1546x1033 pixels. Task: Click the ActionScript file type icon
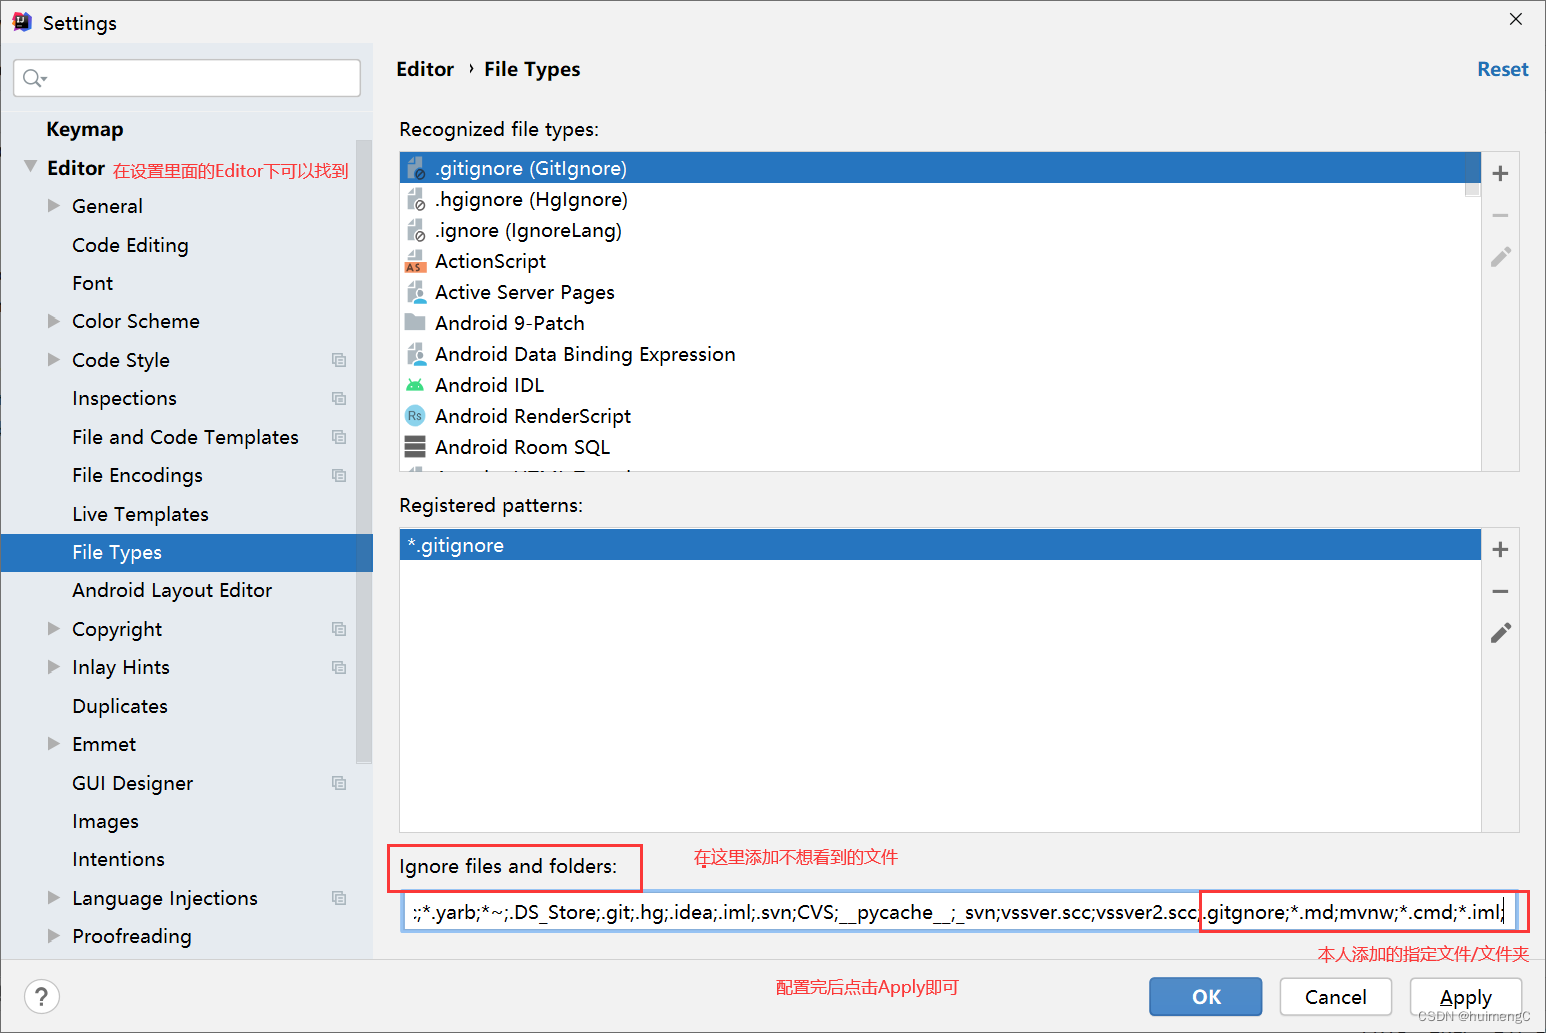[415, 261]
